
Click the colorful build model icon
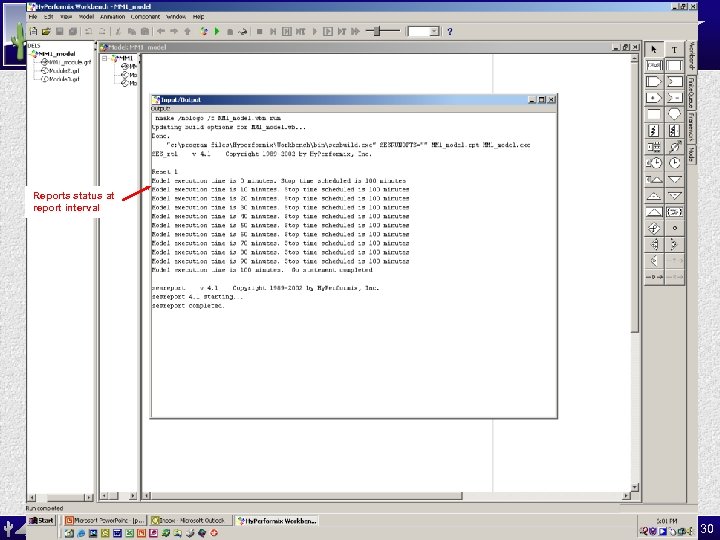[204, 31]
